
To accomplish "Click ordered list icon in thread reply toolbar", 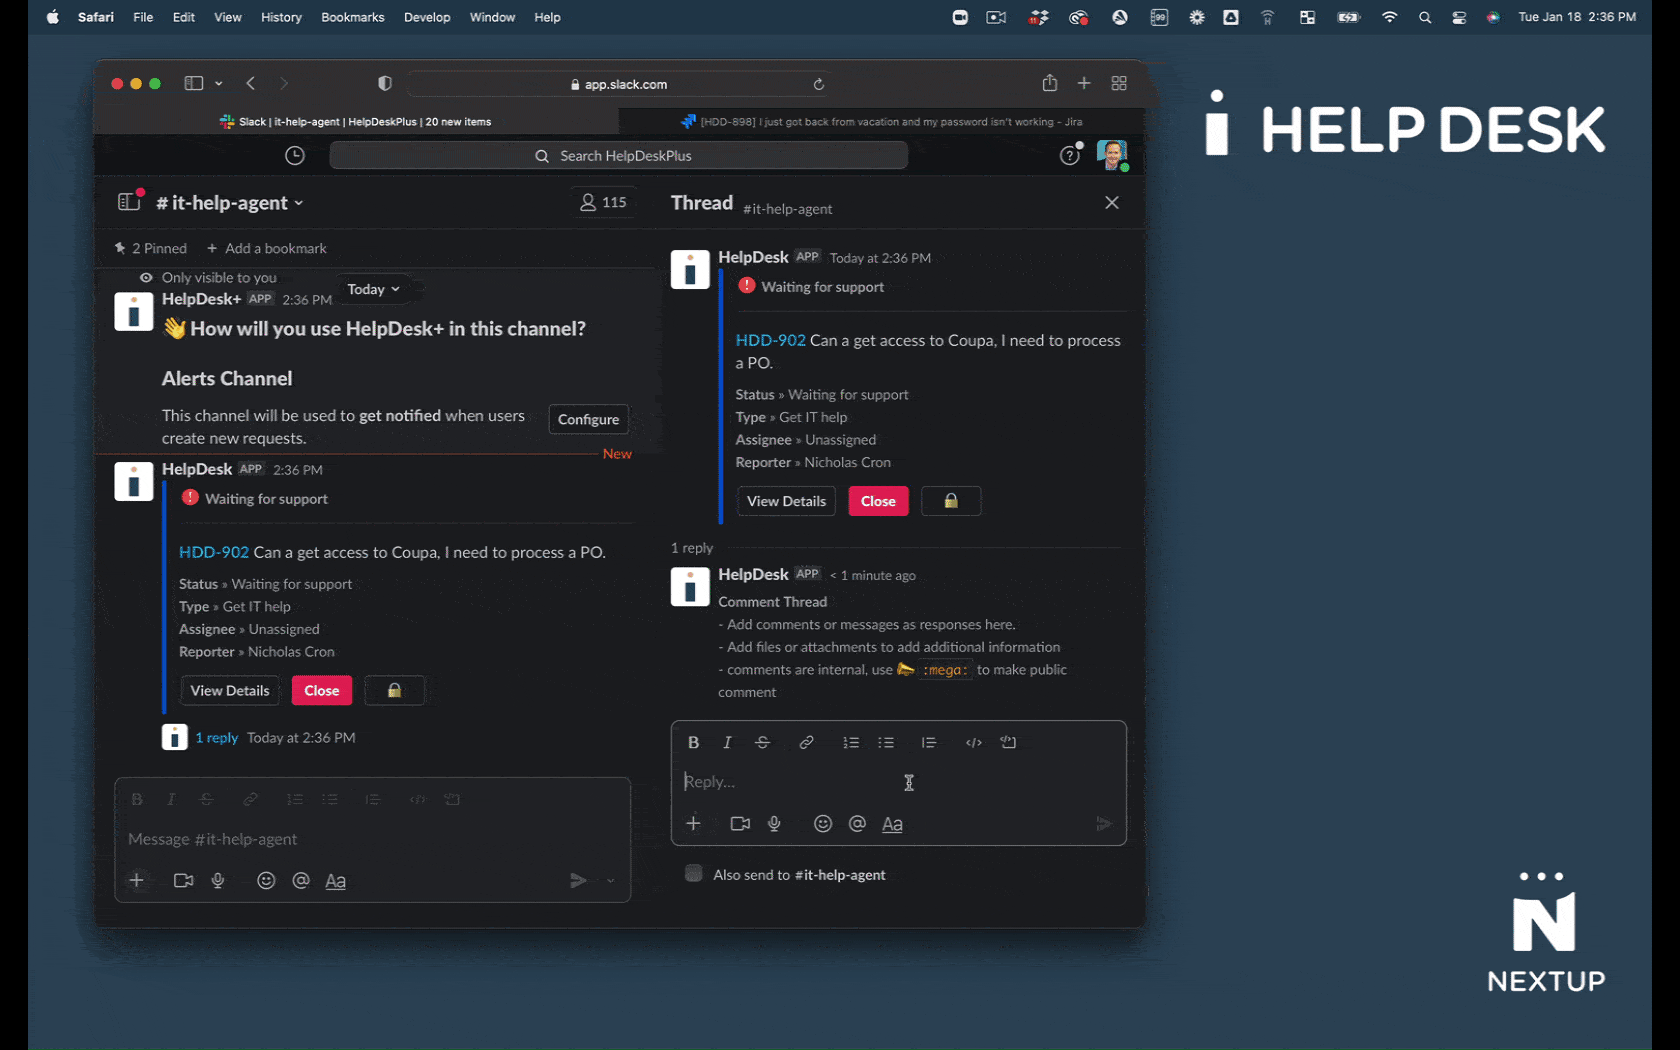I will coord(850,742).
